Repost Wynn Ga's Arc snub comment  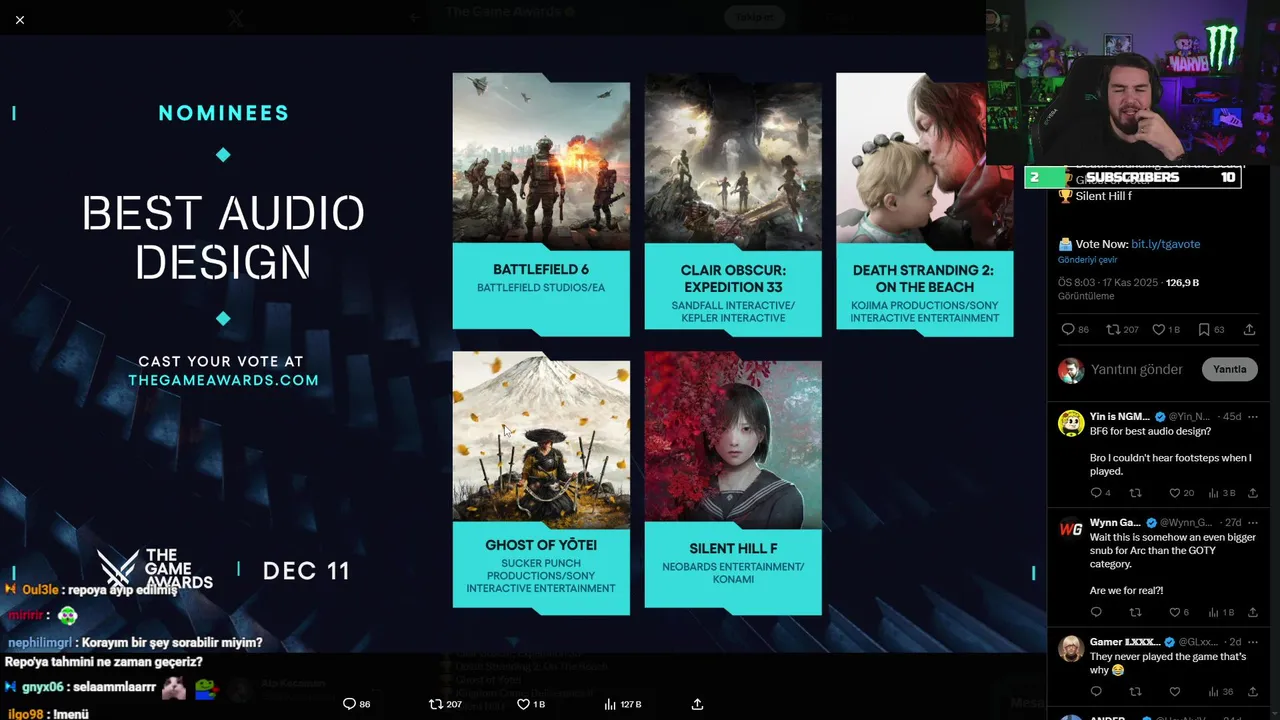(1135, 612)
